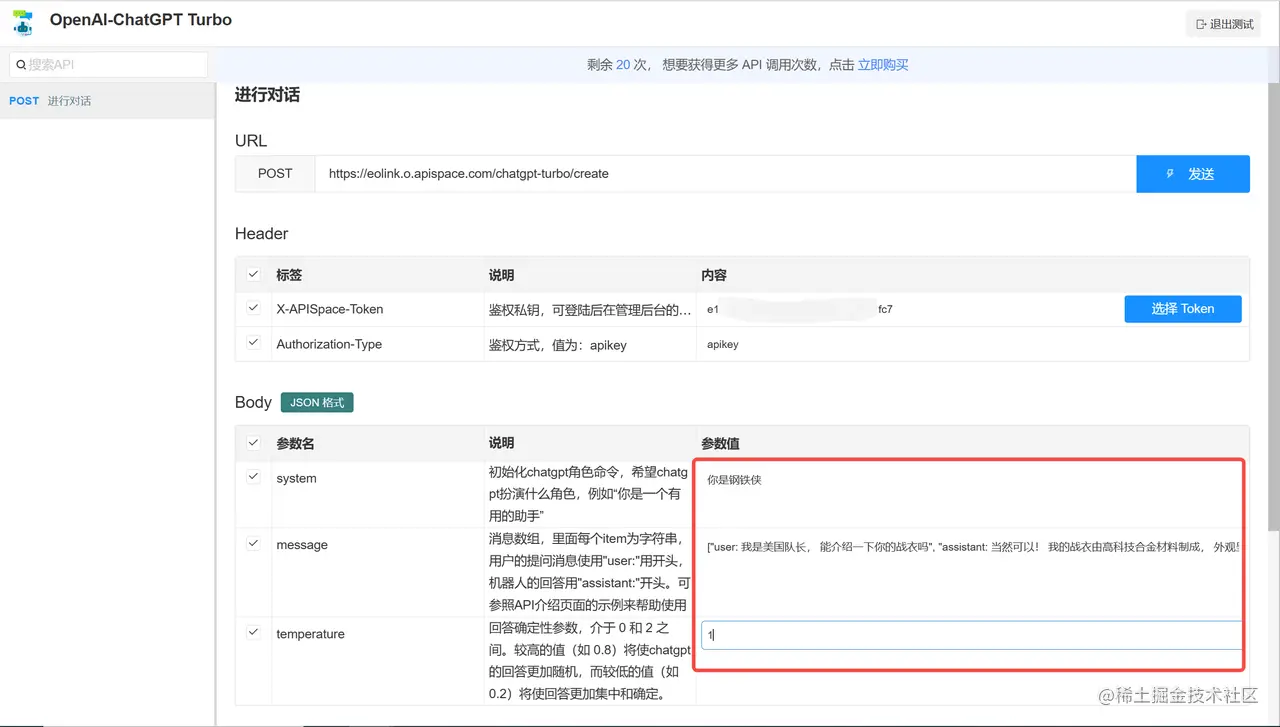The image size is (1280, 727).
Task: Click the X-APISpace-Token label cell
Action: (330, 309)
